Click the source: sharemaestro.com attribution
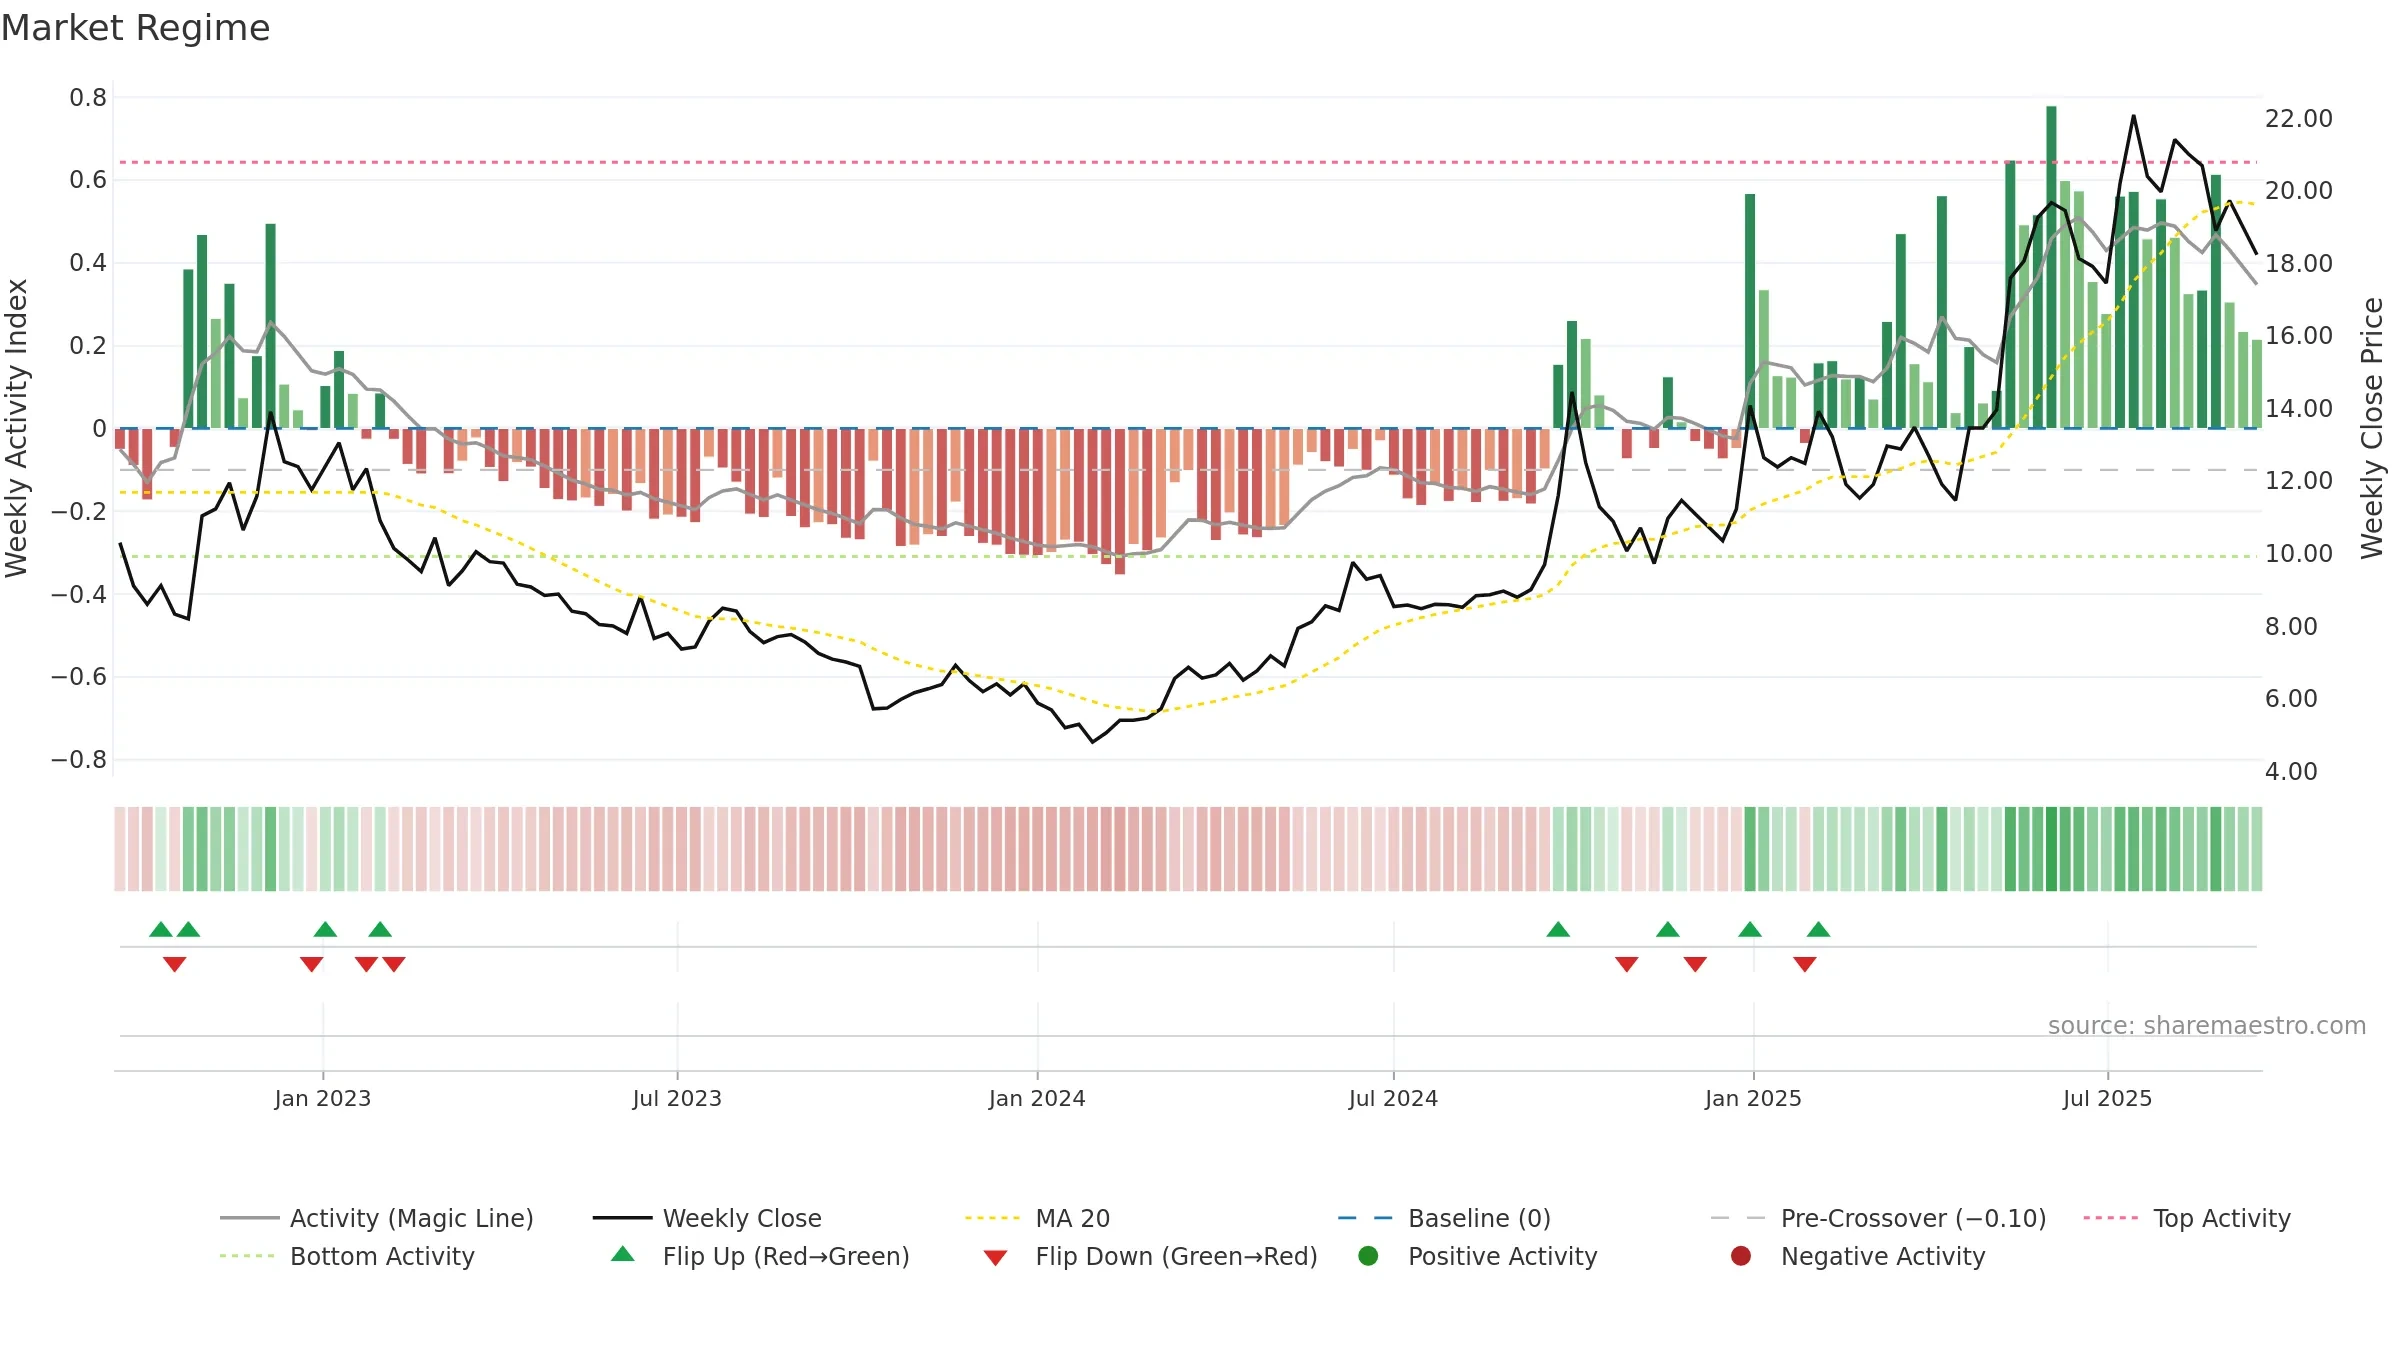The image size is (2400, 1350). (2207, 1025)
